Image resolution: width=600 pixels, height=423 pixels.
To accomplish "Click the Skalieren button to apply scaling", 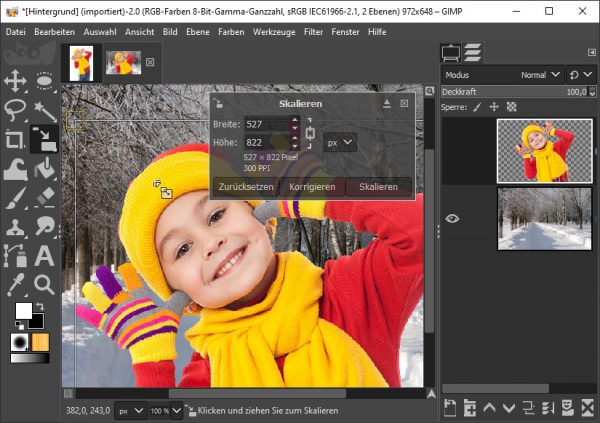I will coord(378,187).
